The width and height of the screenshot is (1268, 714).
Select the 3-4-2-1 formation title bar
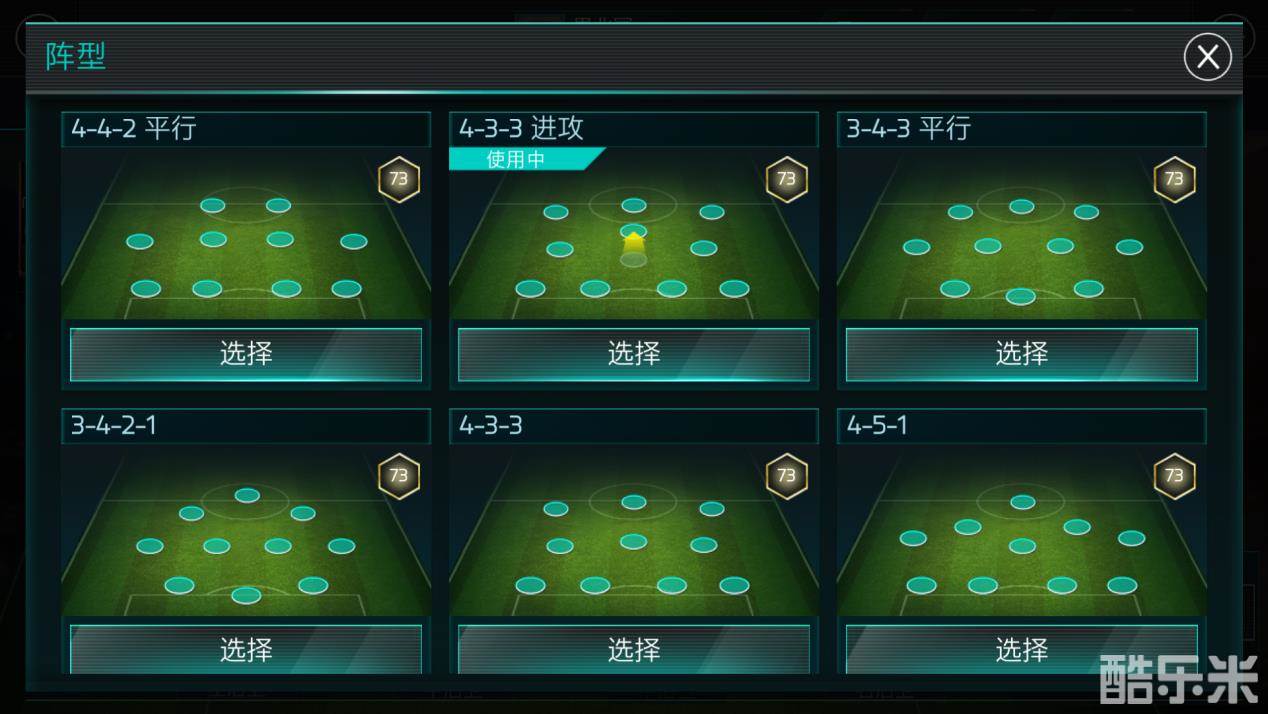246,426
